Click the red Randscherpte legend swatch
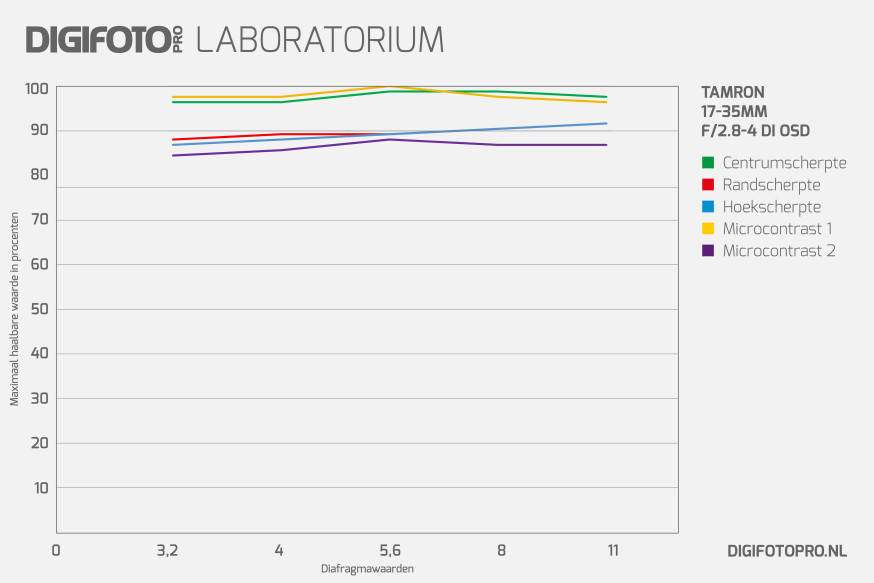 [708, 184]
